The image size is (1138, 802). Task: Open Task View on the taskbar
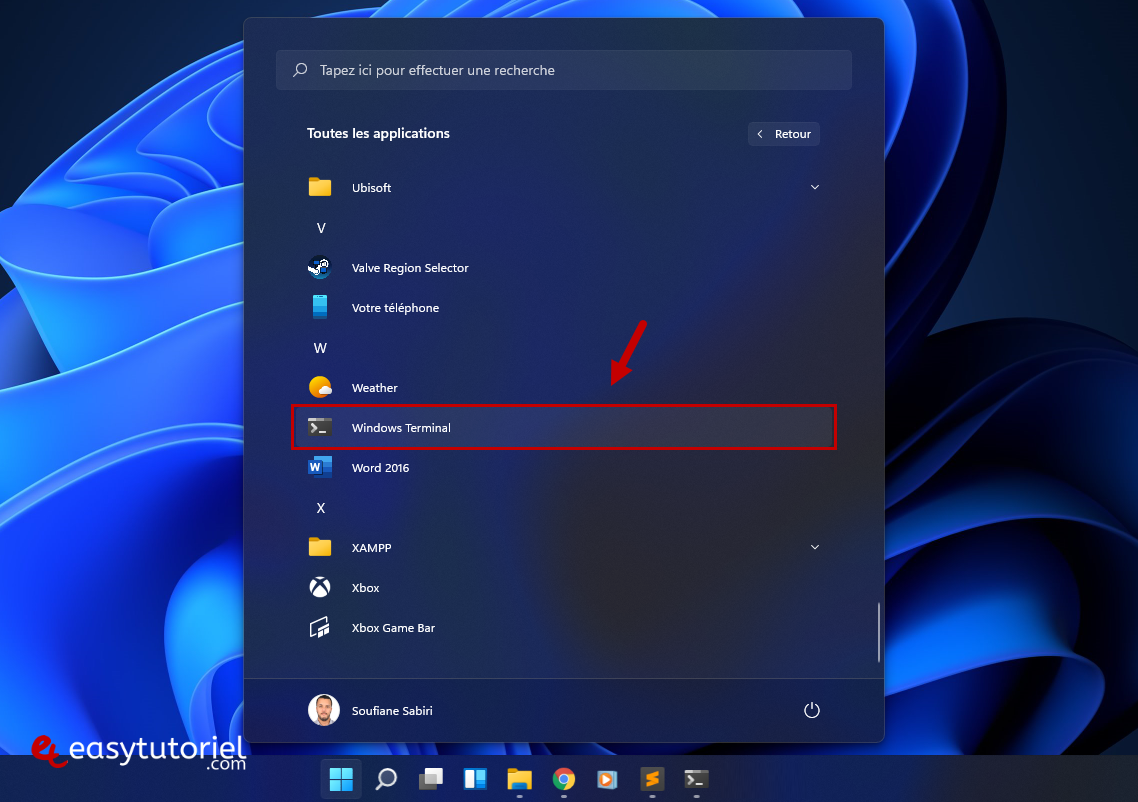[x=430, y=779]
